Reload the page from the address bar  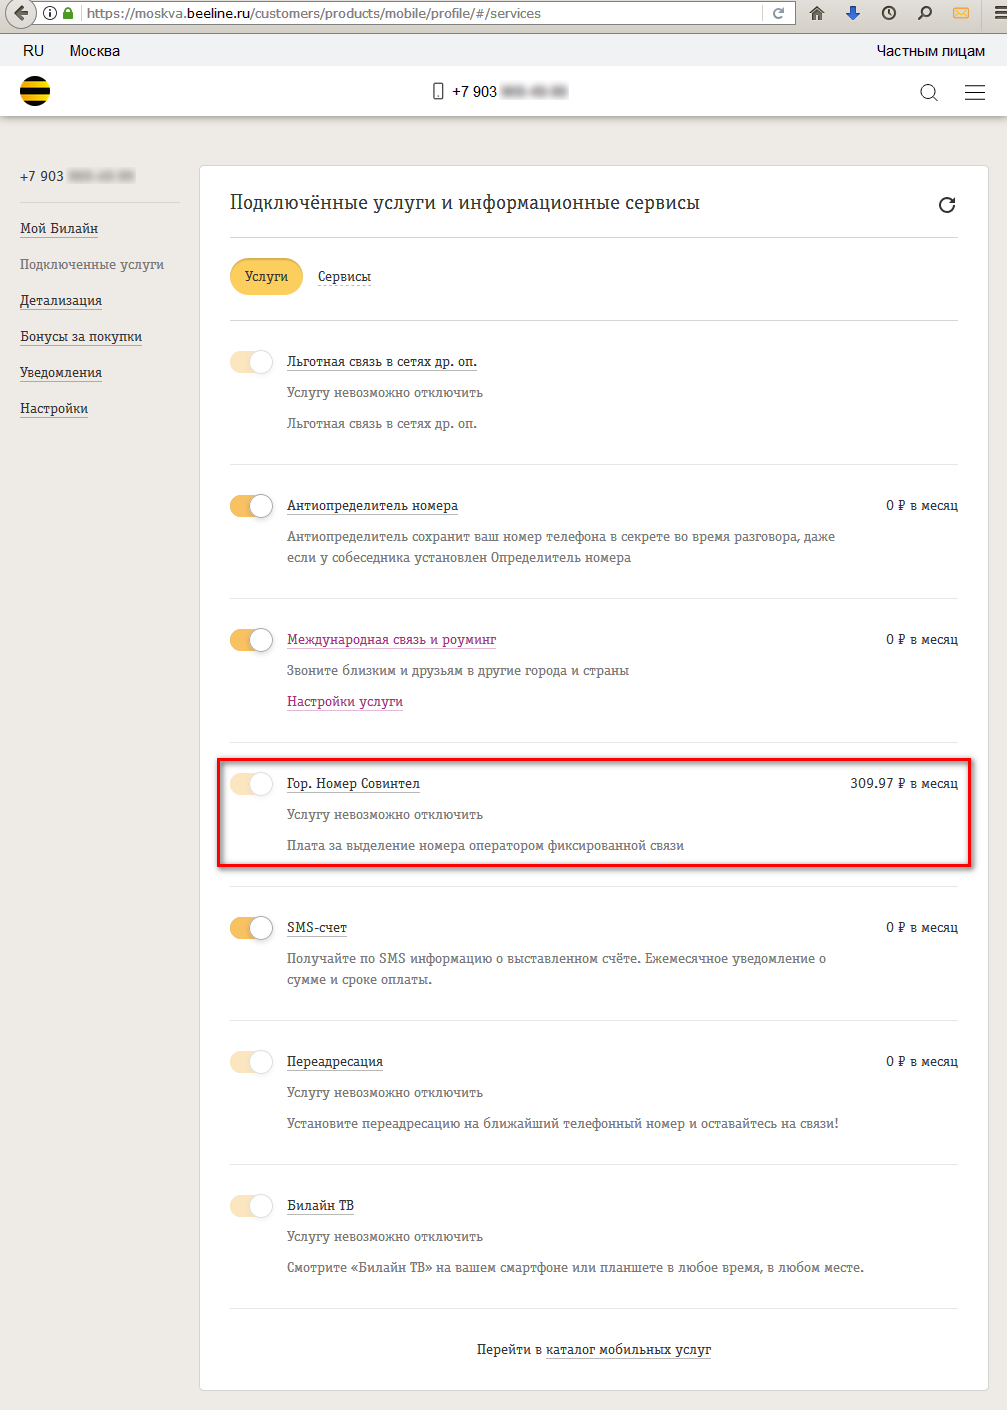tap(778, 13)
